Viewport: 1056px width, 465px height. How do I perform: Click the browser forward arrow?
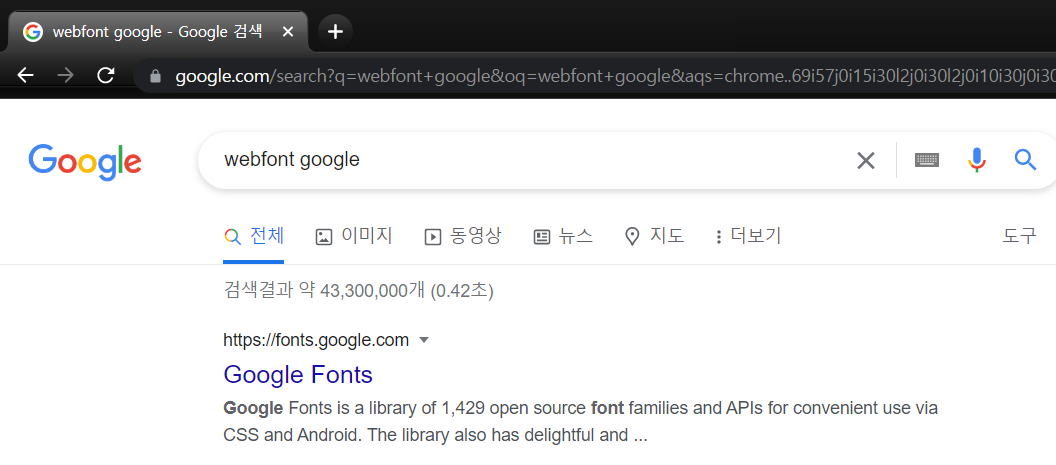(x=65, y=75)
